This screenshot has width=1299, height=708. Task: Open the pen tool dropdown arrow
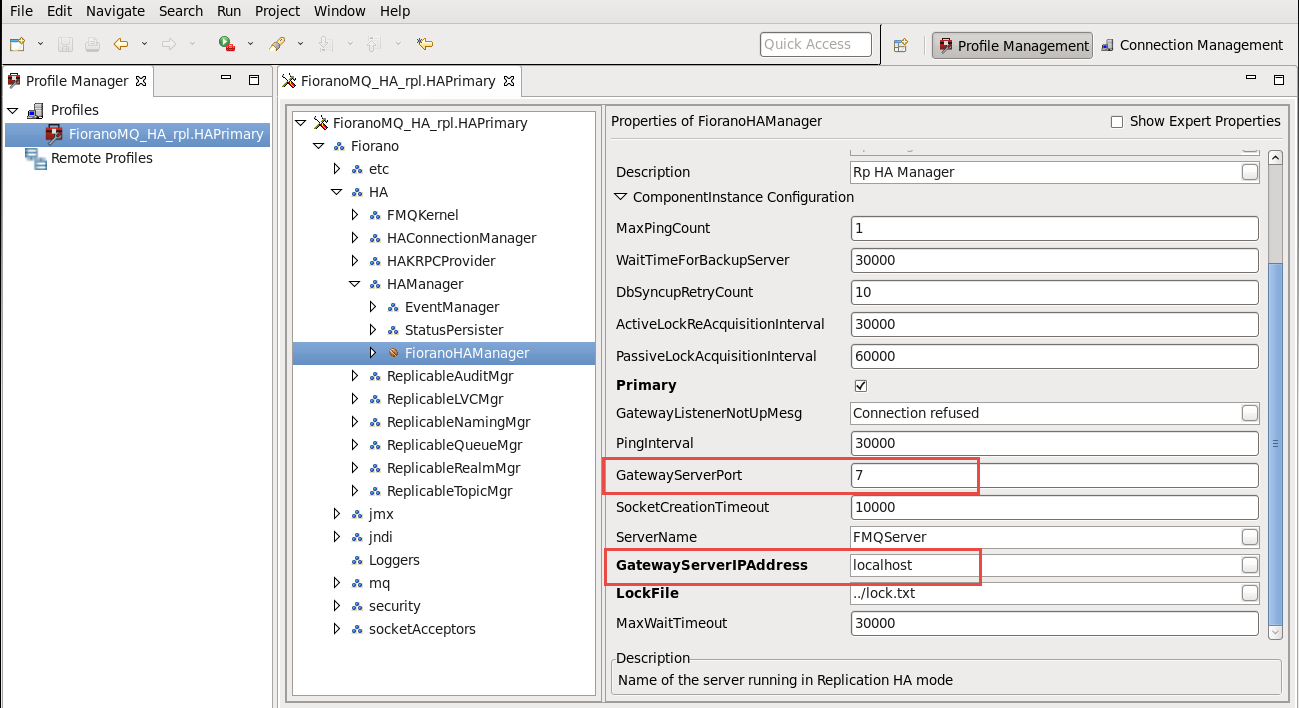(x=300, y=44)
